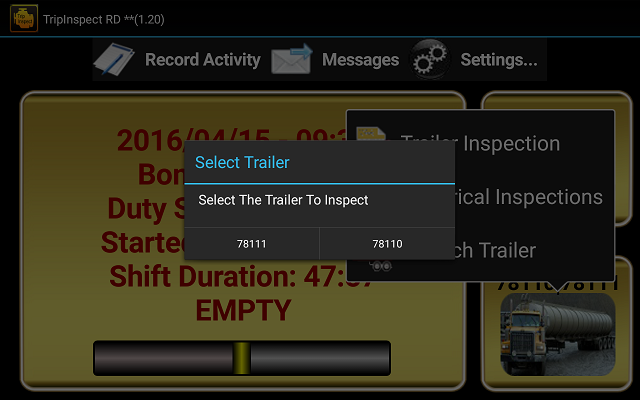Image resolution: width=640 pixels, height=400 pixels.
Task: Click the Messages envelope icon
Action: [x=292, y=60]
